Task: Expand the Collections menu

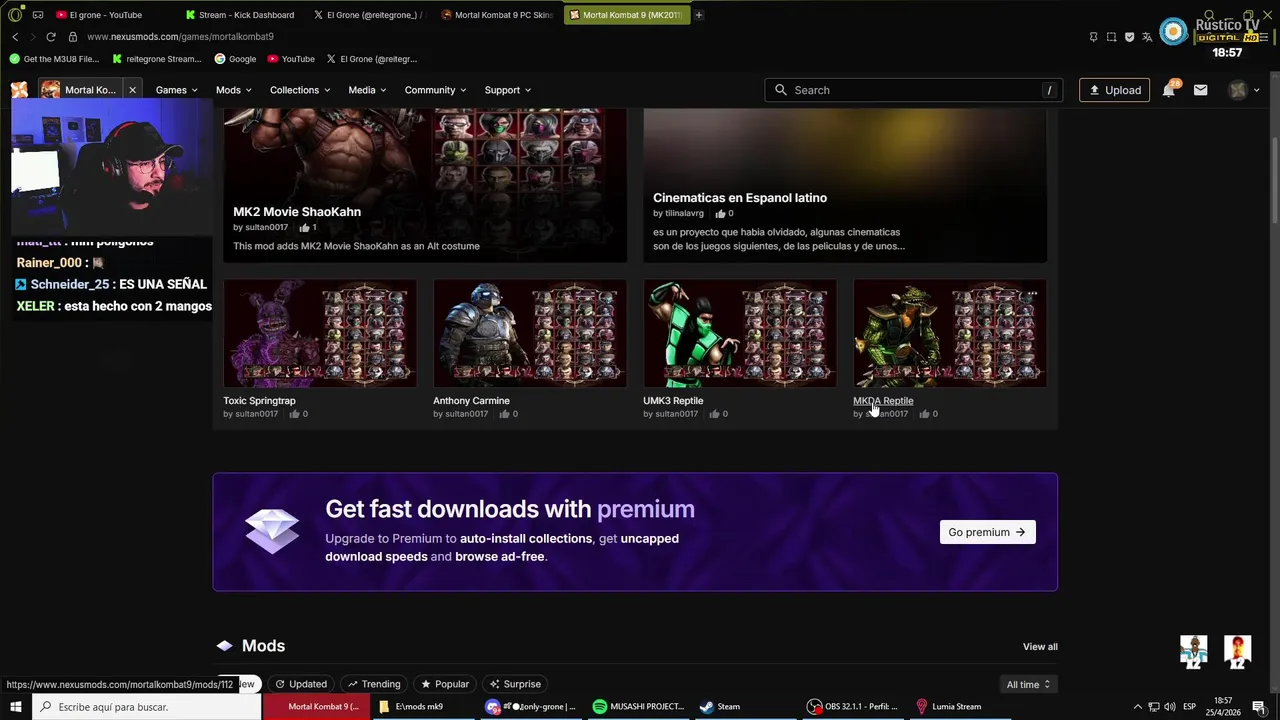Action: click(300, 90)
